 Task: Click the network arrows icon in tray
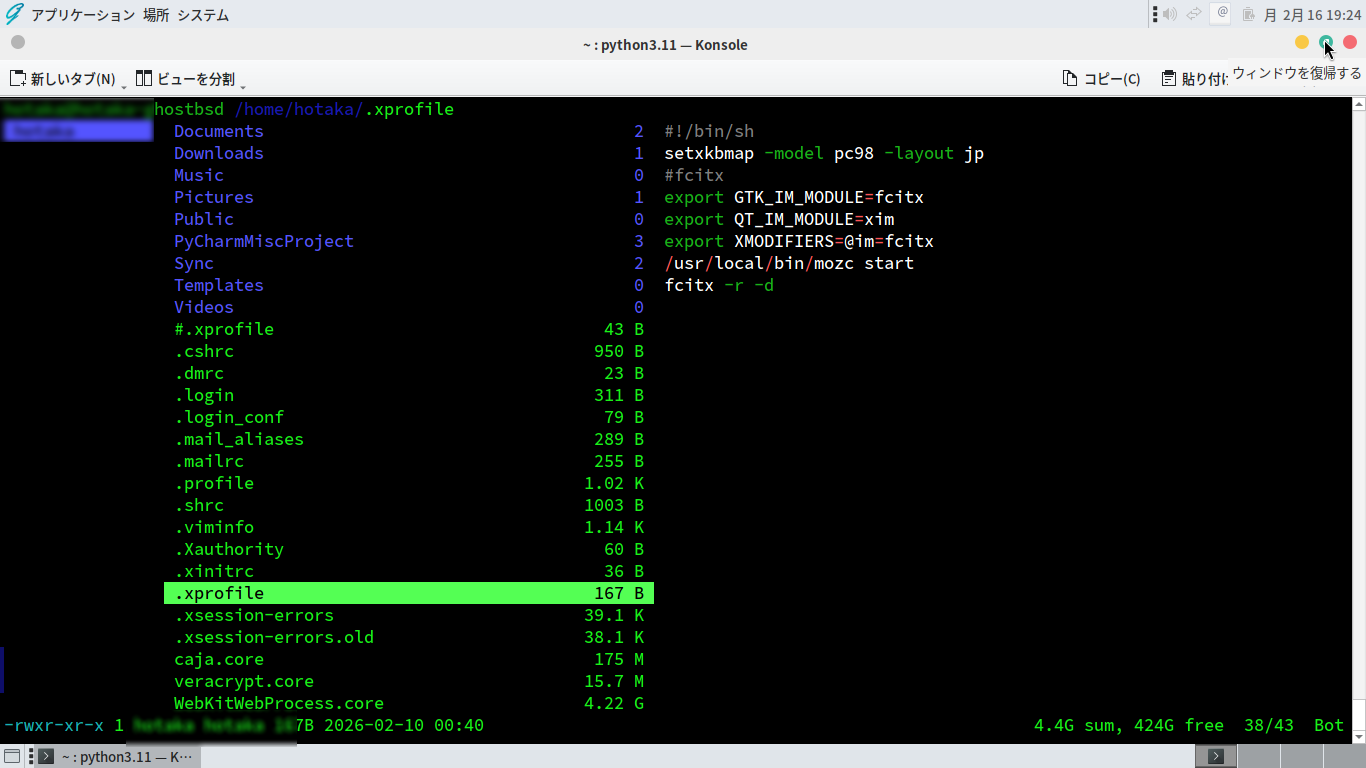1194,14
